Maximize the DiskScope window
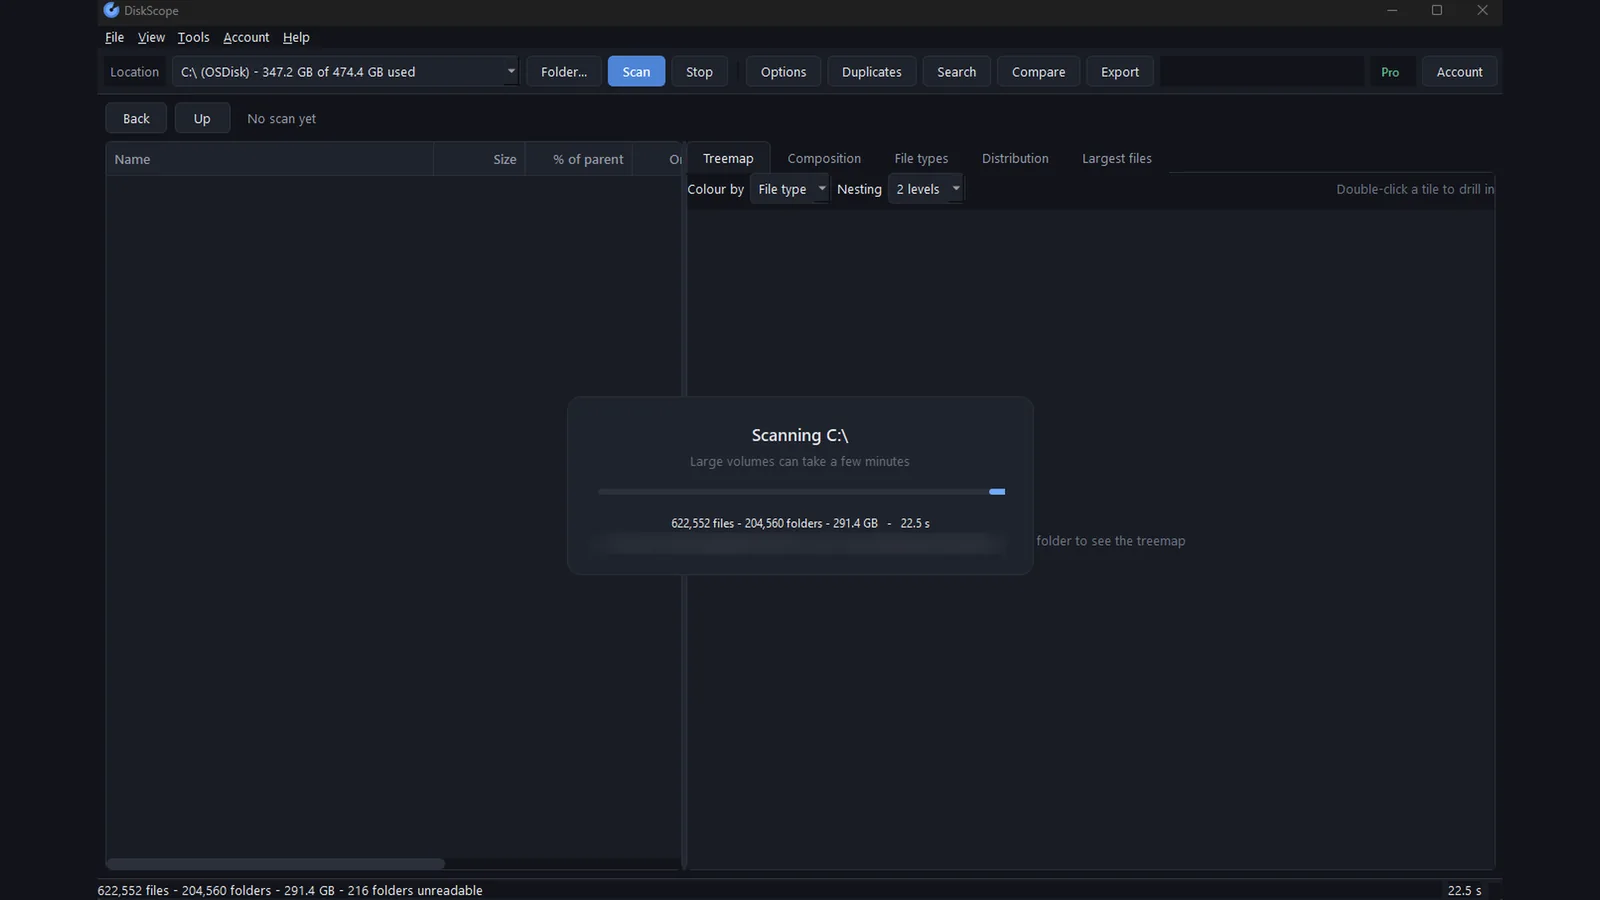This screenshot has height=900, width=1600. (1437, 10)
